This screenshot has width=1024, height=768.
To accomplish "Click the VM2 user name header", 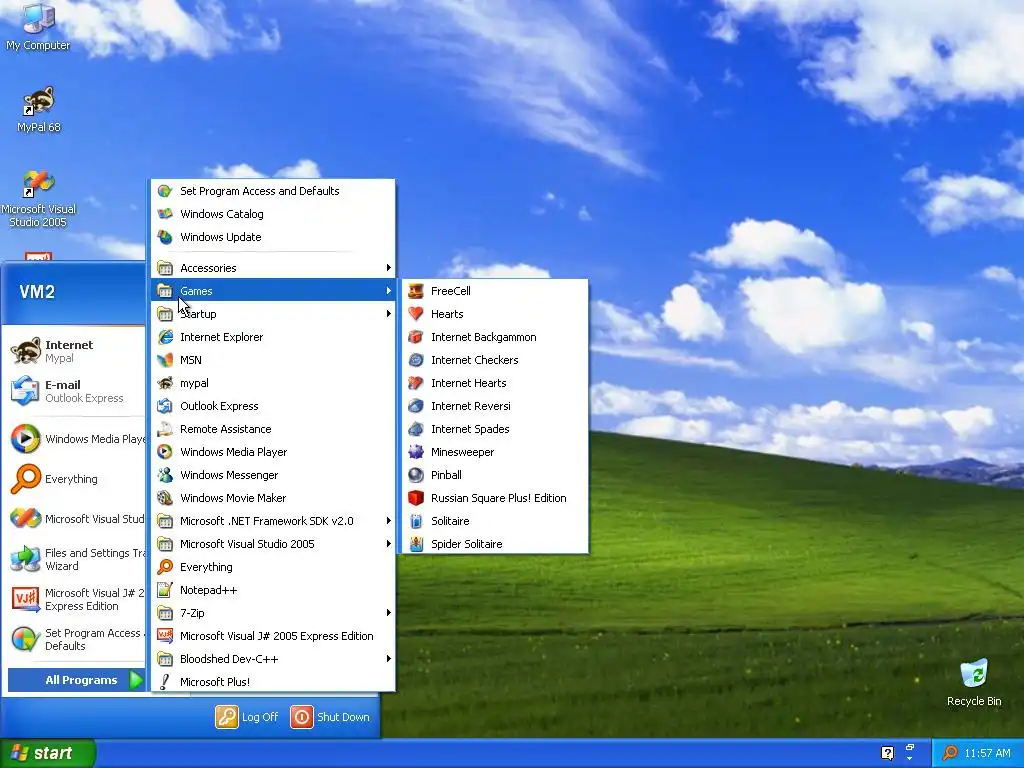I will pyautogui.click(x=37, y=292).
